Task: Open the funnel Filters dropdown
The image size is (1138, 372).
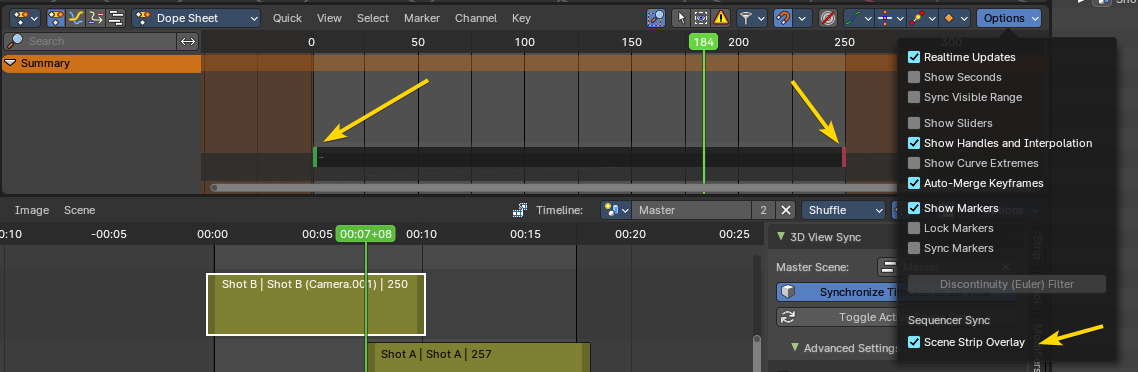Action: pyautogui.click(x=752, y=17)
